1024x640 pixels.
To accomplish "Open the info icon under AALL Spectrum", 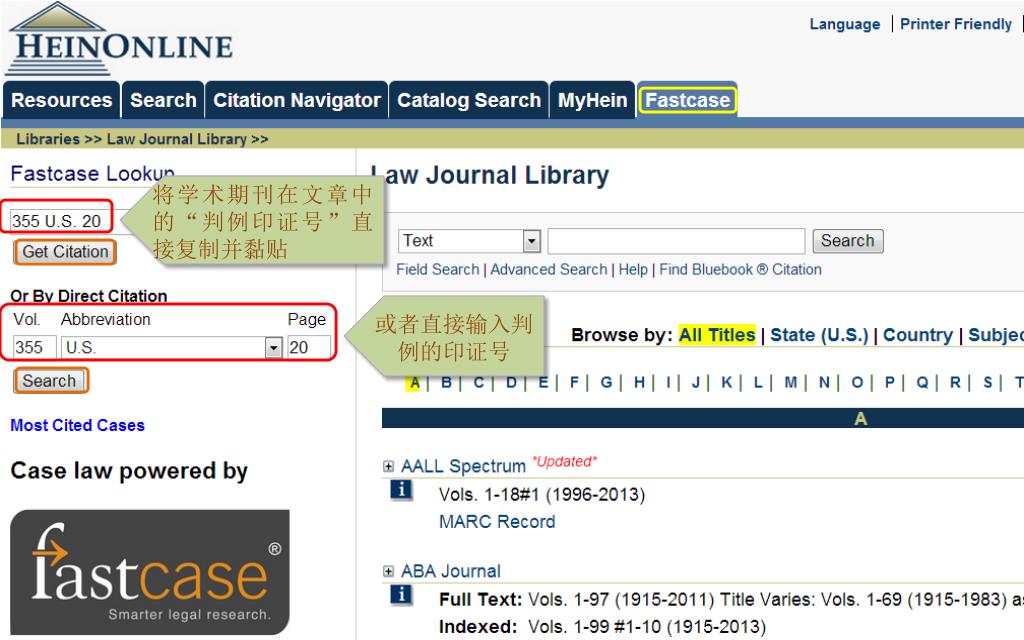I will tap(401, 489).
